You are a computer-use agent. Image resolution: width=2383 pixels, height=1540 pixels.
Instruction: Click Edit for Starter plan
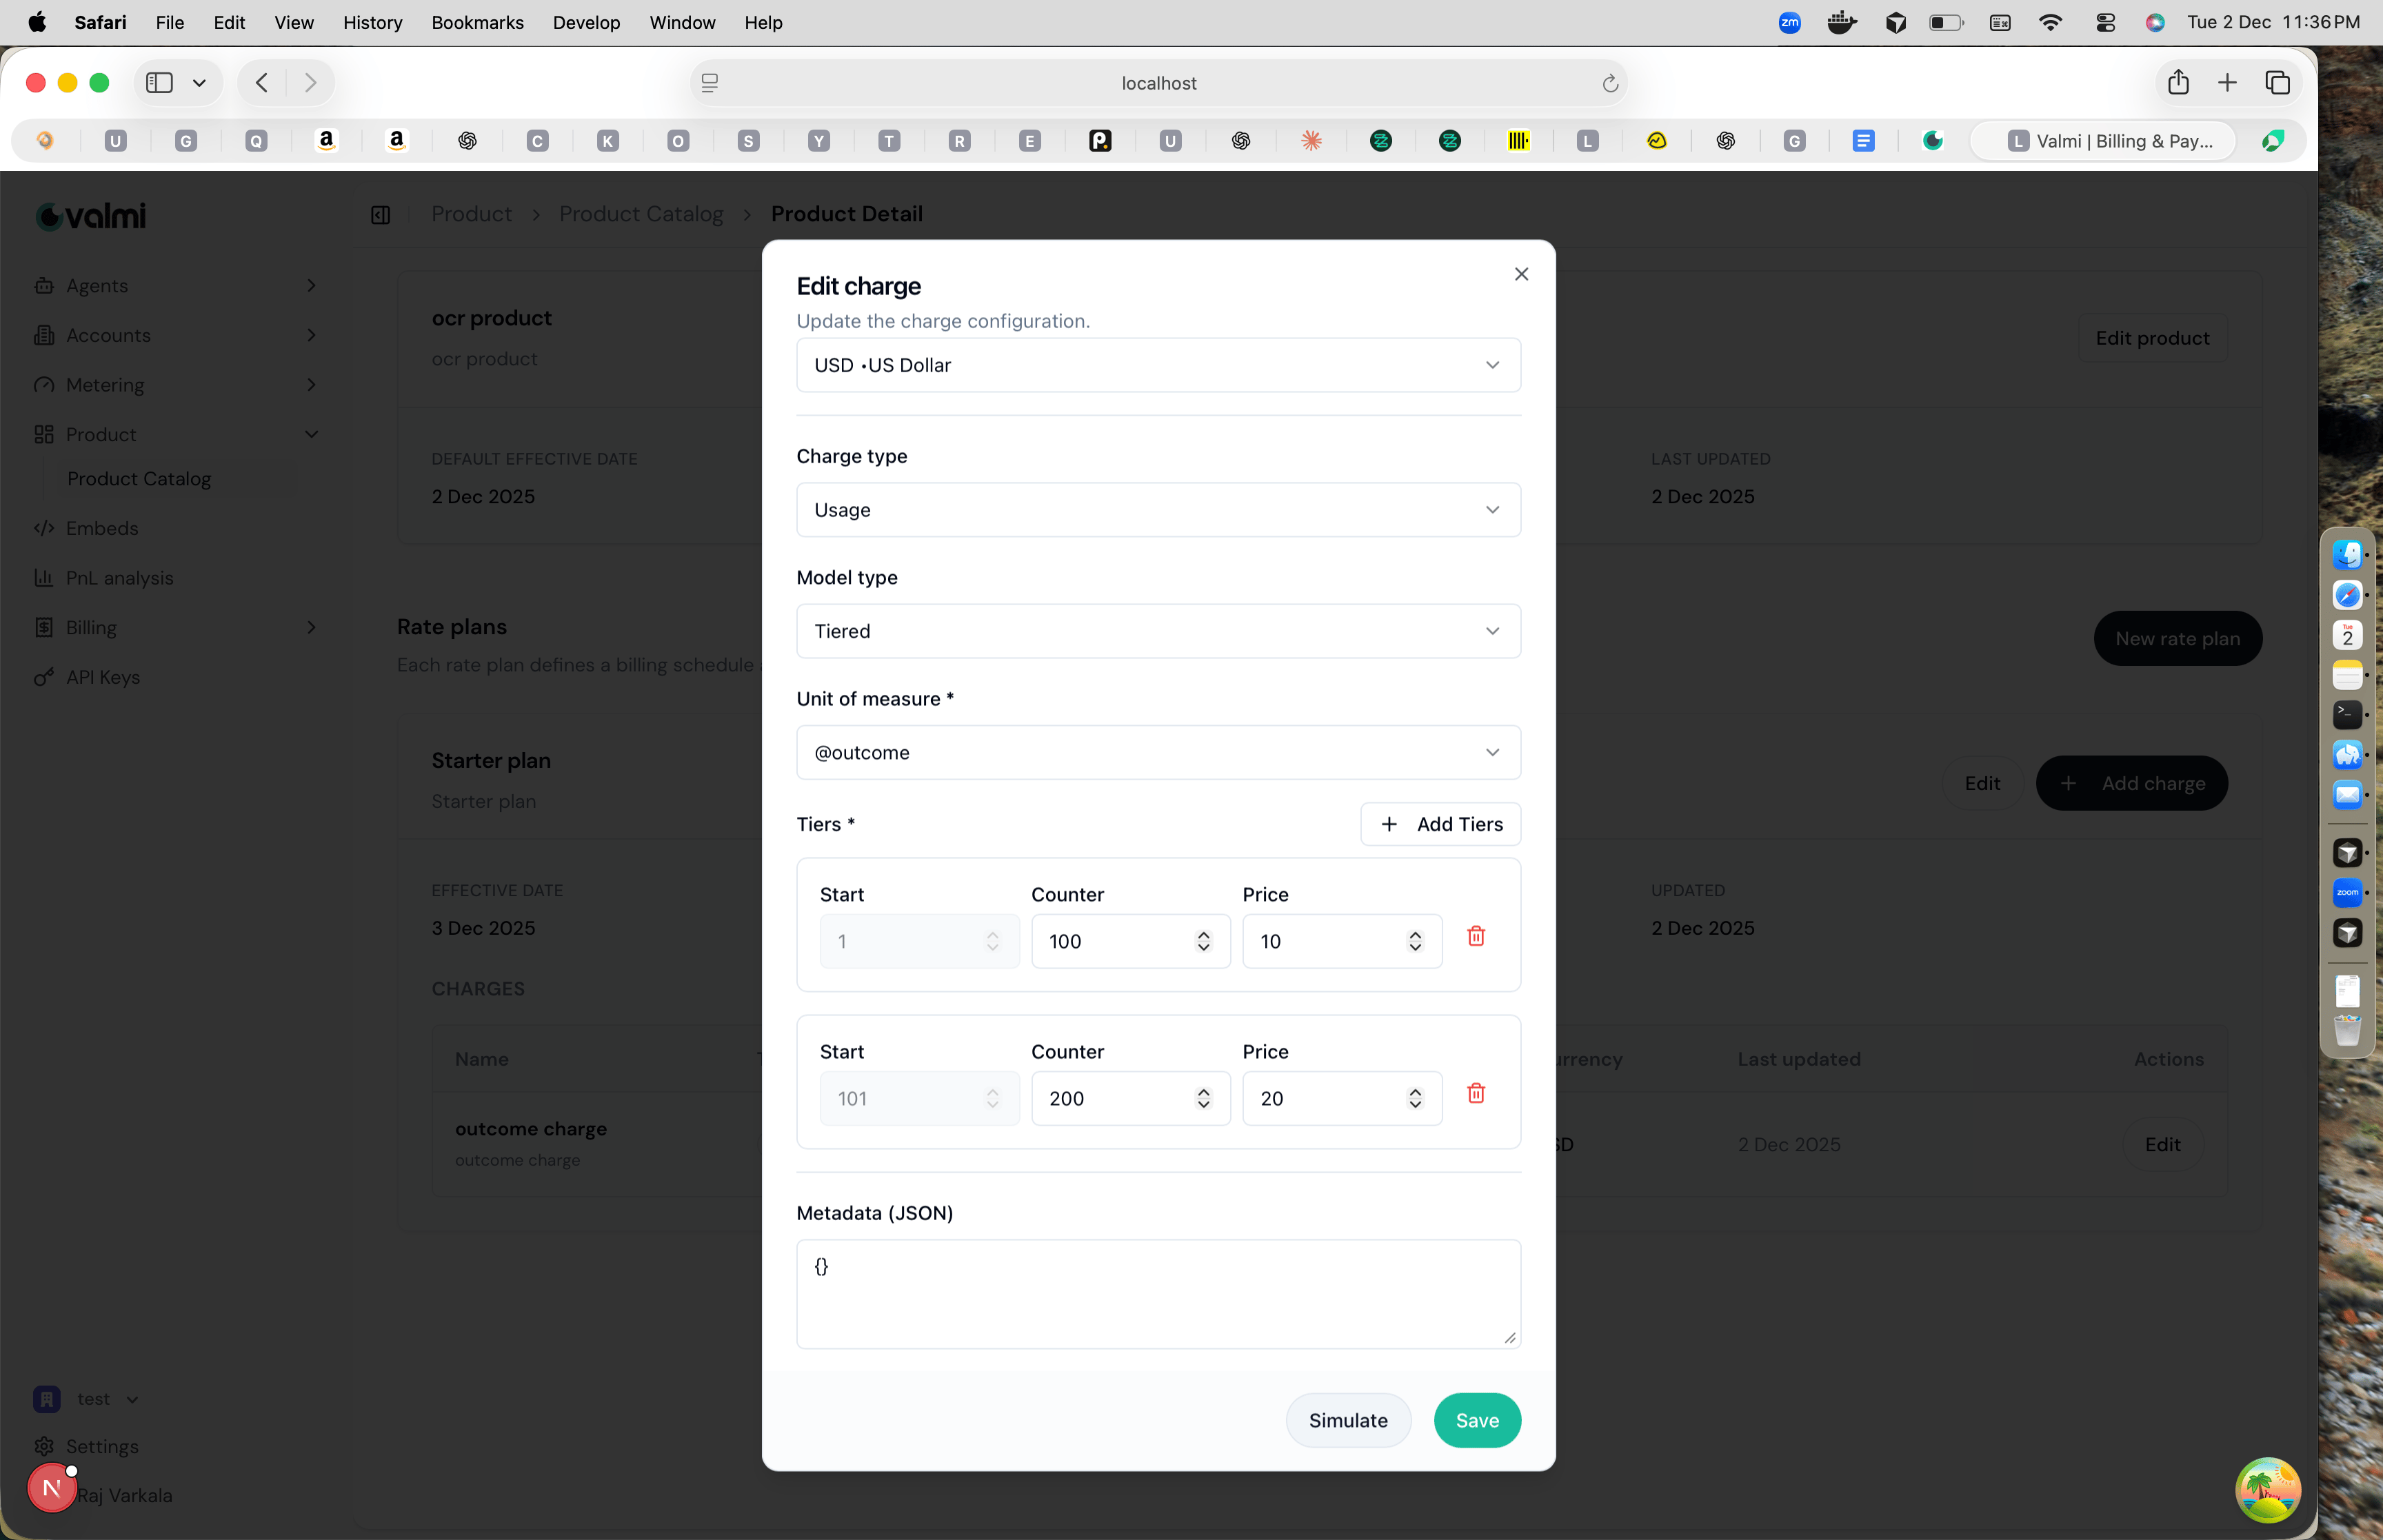1981,783
